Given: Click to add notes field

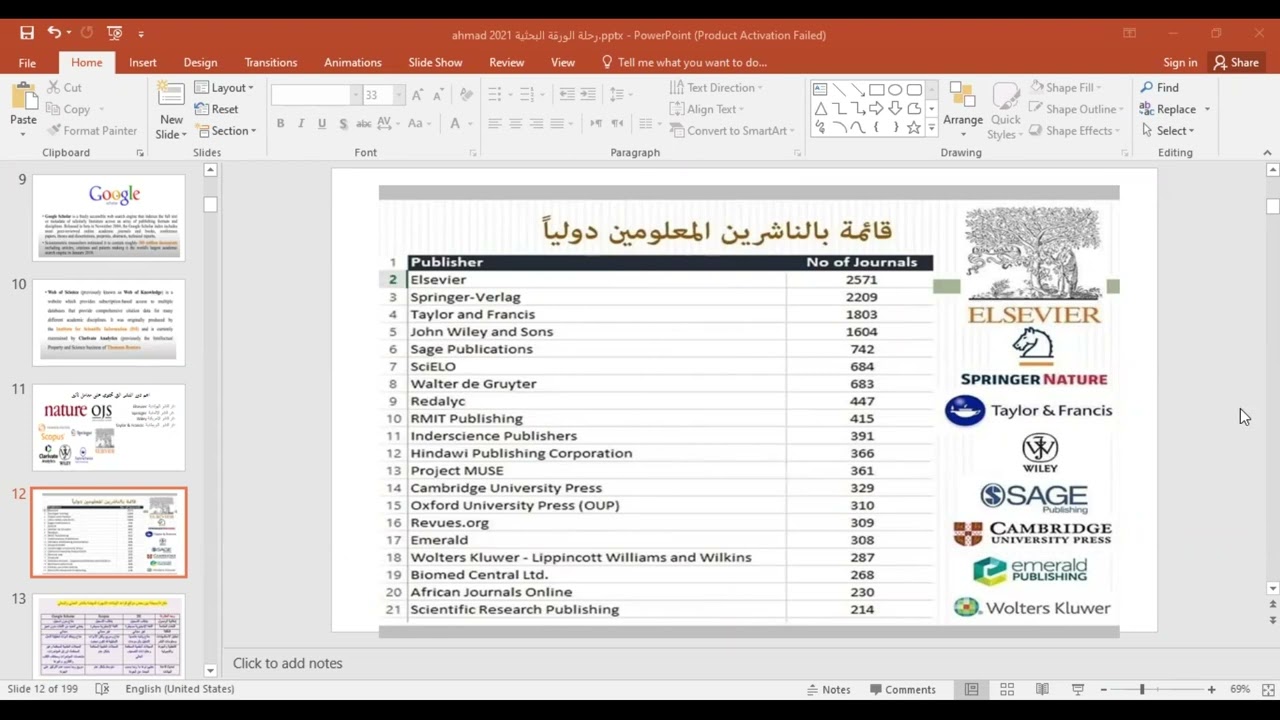Looking at the screenshot, I should pyautogui.click(x=287, y=663).
